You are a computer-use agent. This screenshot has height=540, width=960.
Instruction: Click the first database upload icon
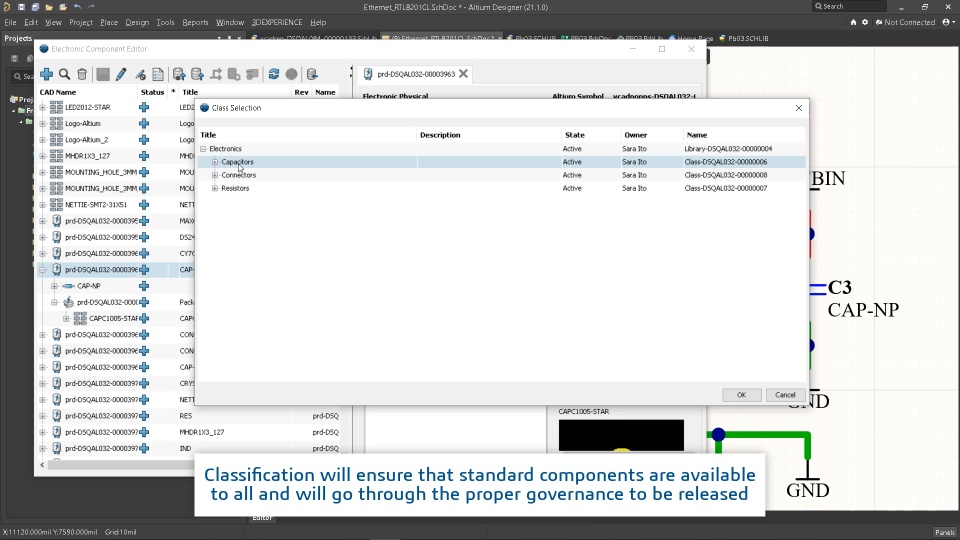point(179,74)
